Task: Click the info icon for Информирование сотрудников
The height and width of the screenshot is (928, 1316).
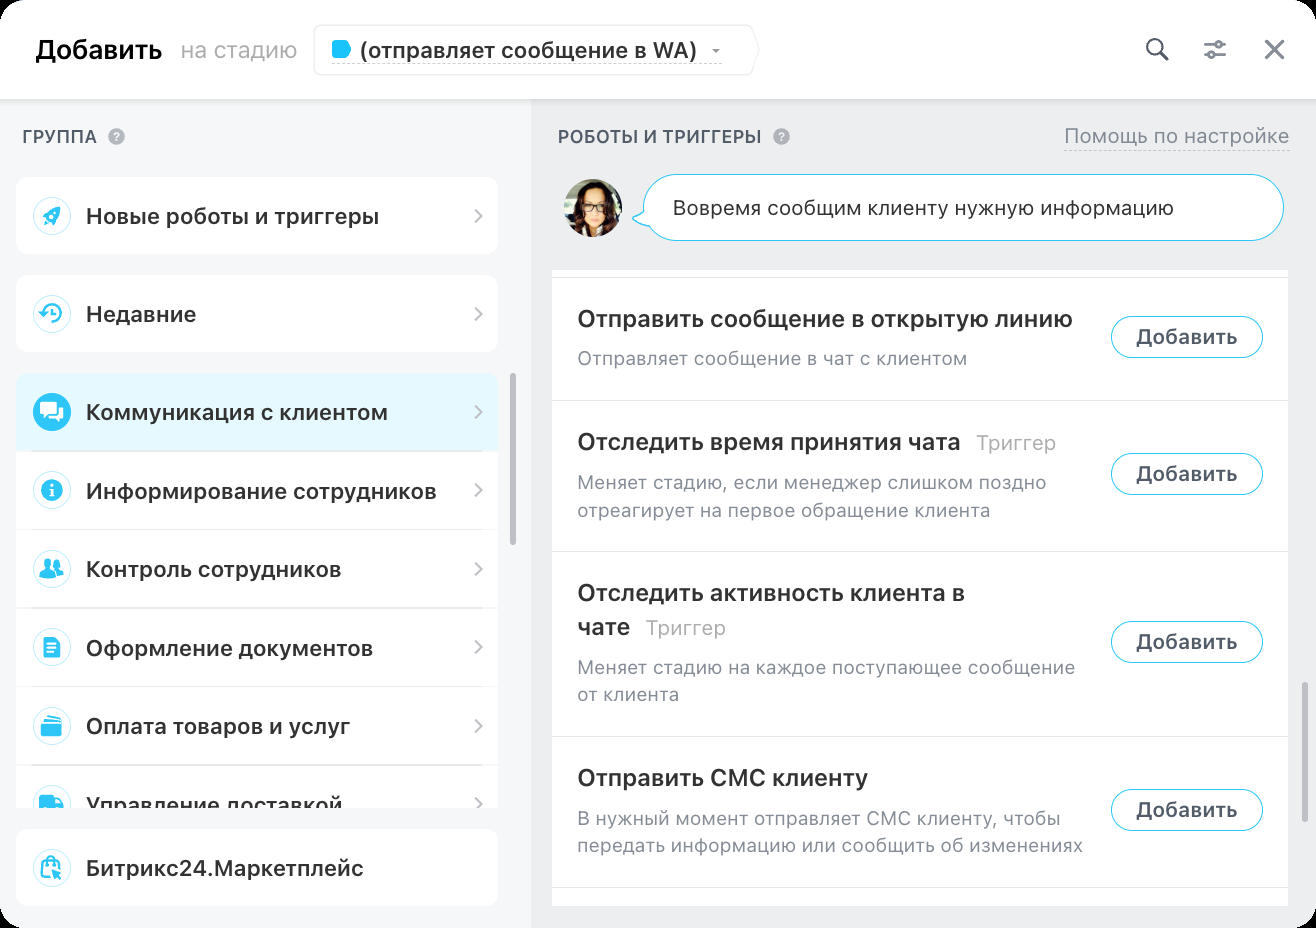Action: 52,491
